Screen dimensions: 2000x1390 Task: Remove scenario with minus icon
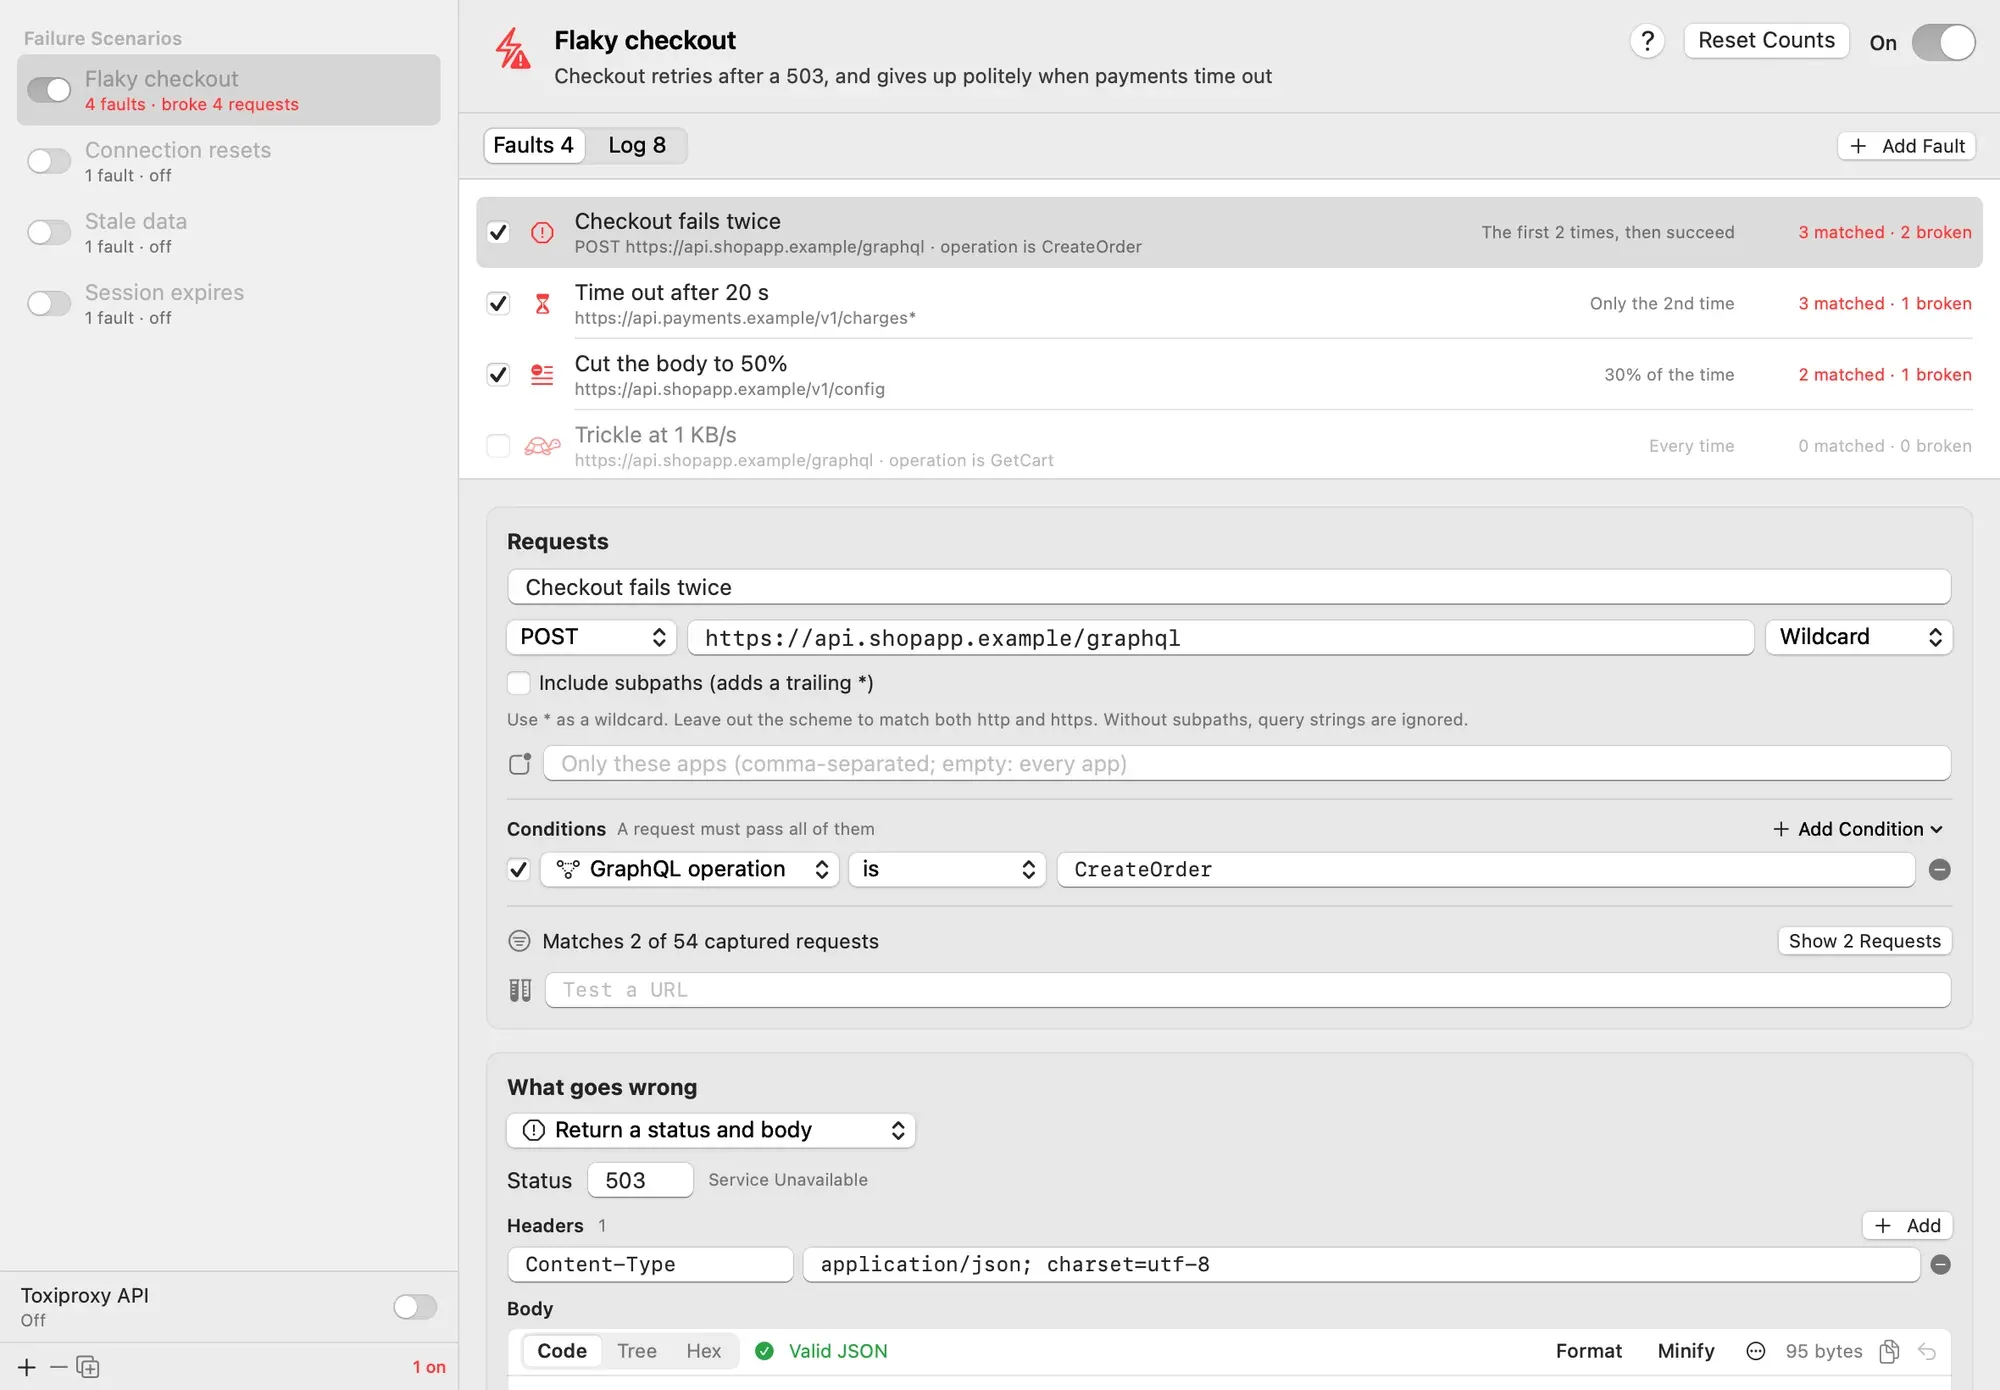(x=58, y=1367)
